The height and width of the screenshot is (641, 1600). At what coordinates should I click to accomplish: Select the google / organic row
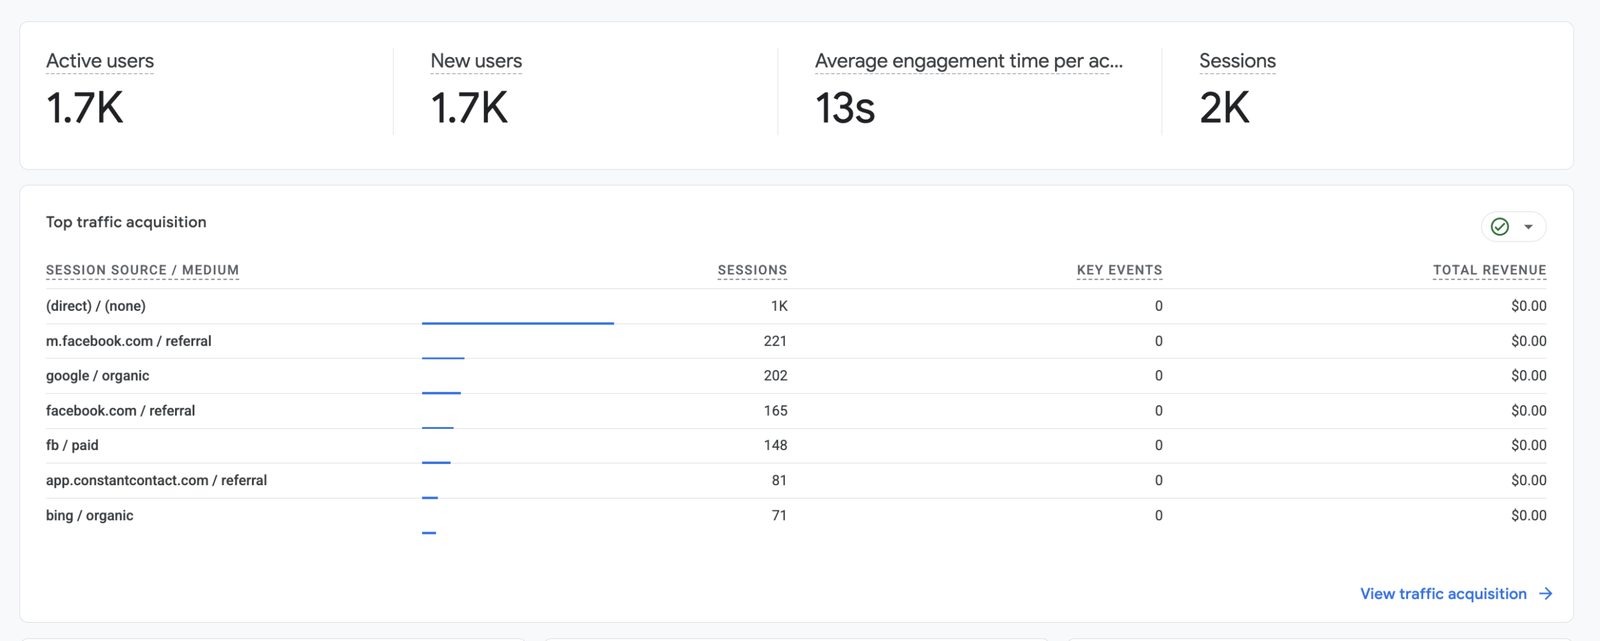point(796,376)
